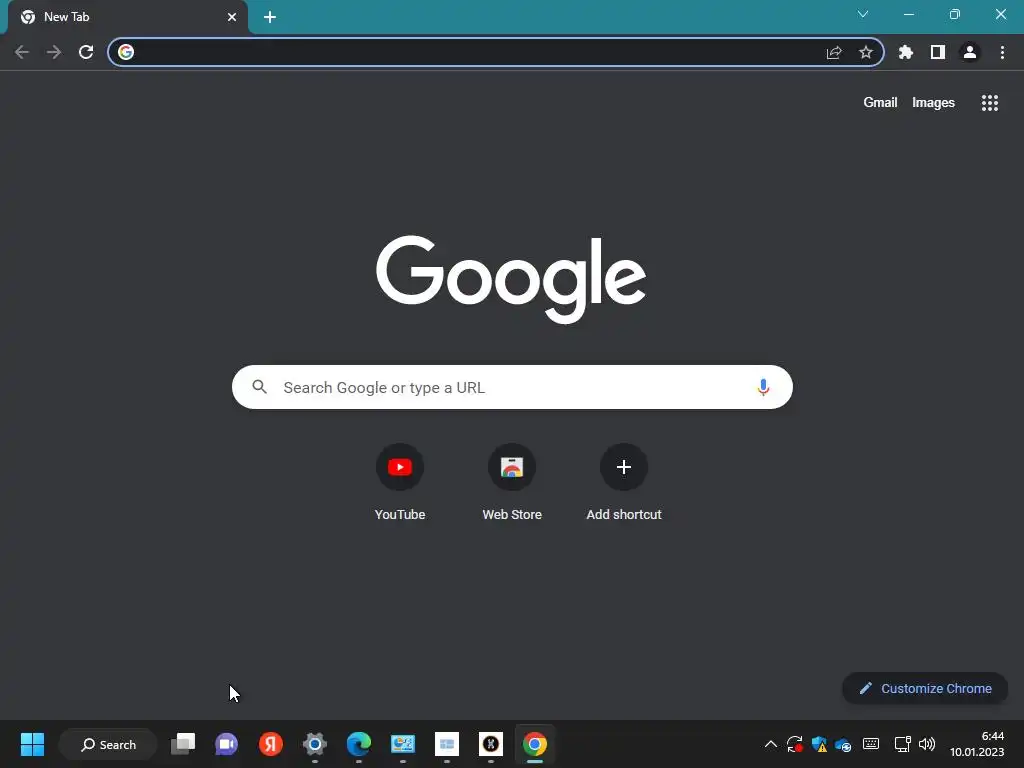
Task: Switch to Microsoft Edge on the taskbar
Action: coord(359,744)
